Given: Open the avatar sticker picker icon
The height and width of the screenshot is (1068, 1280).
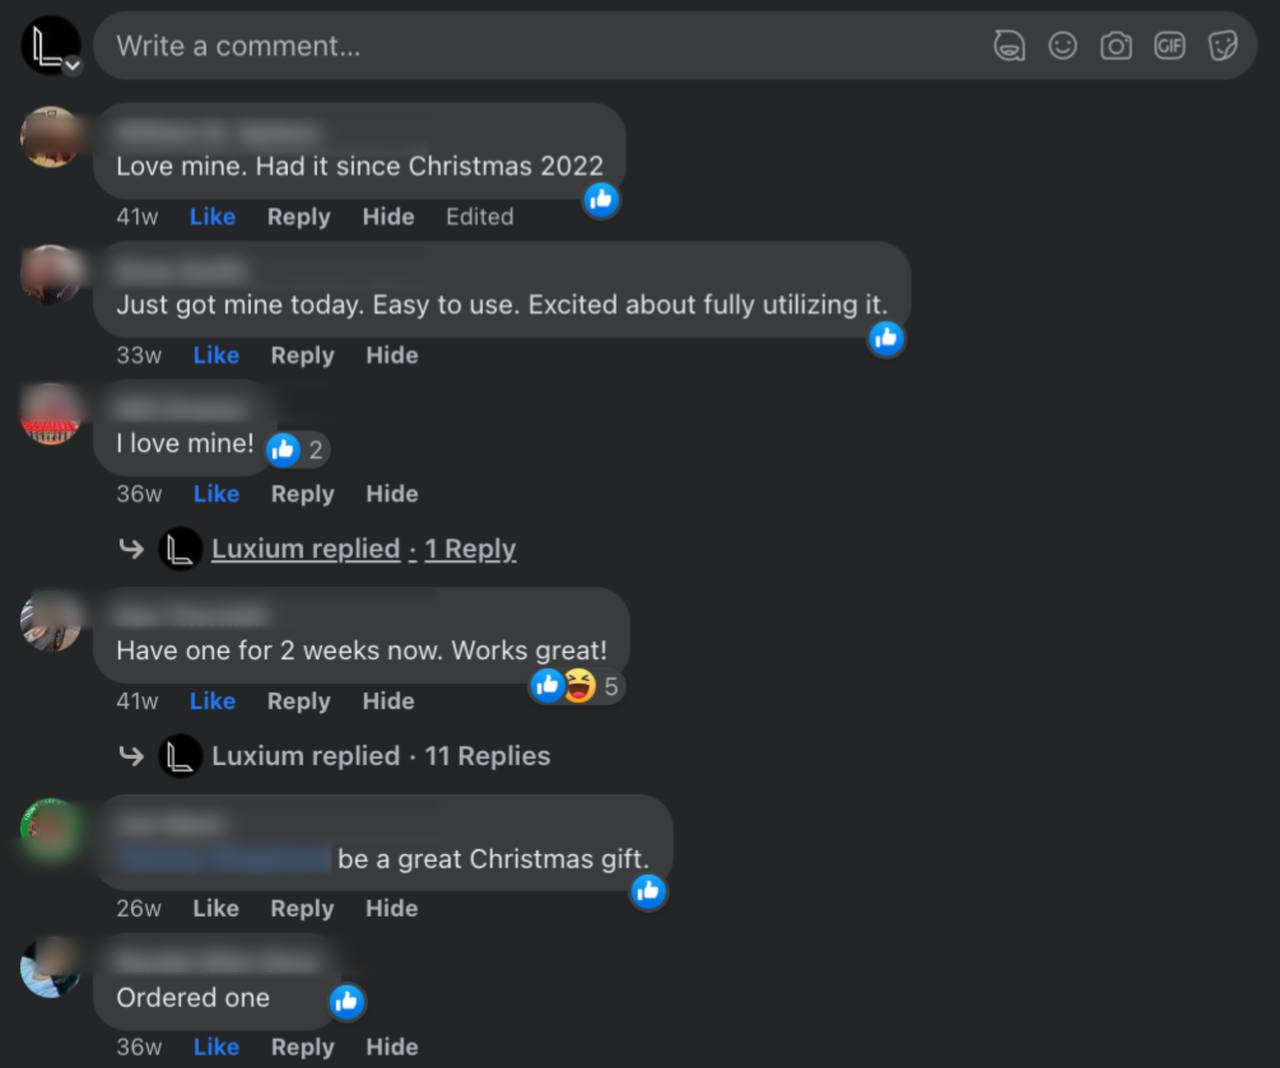Looking at the screenshot, I should pyautogui.click(x=1009, y=46).
